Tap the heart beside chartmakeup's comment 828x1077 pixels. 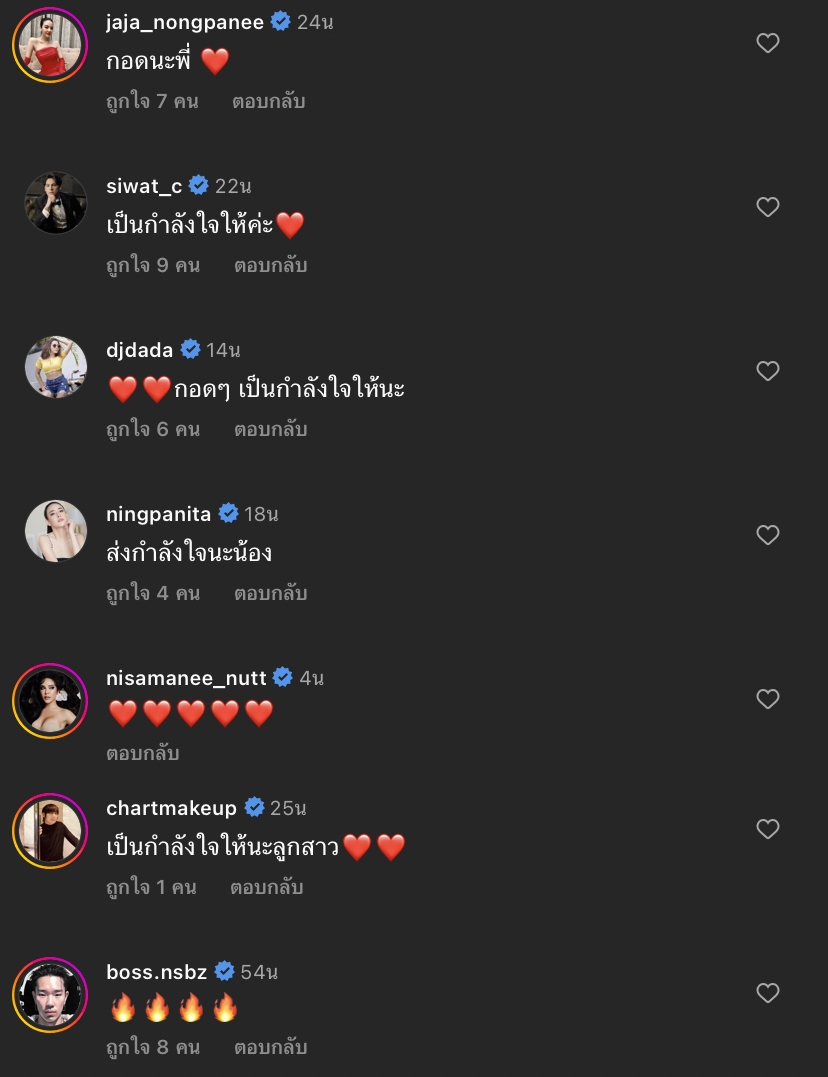point(767,829)
